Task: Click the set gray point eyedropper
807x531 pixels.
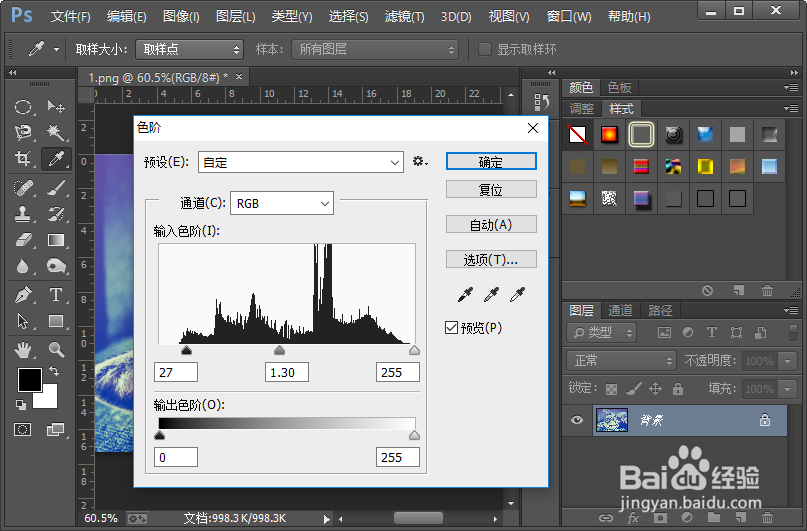Action: point(491,294)
